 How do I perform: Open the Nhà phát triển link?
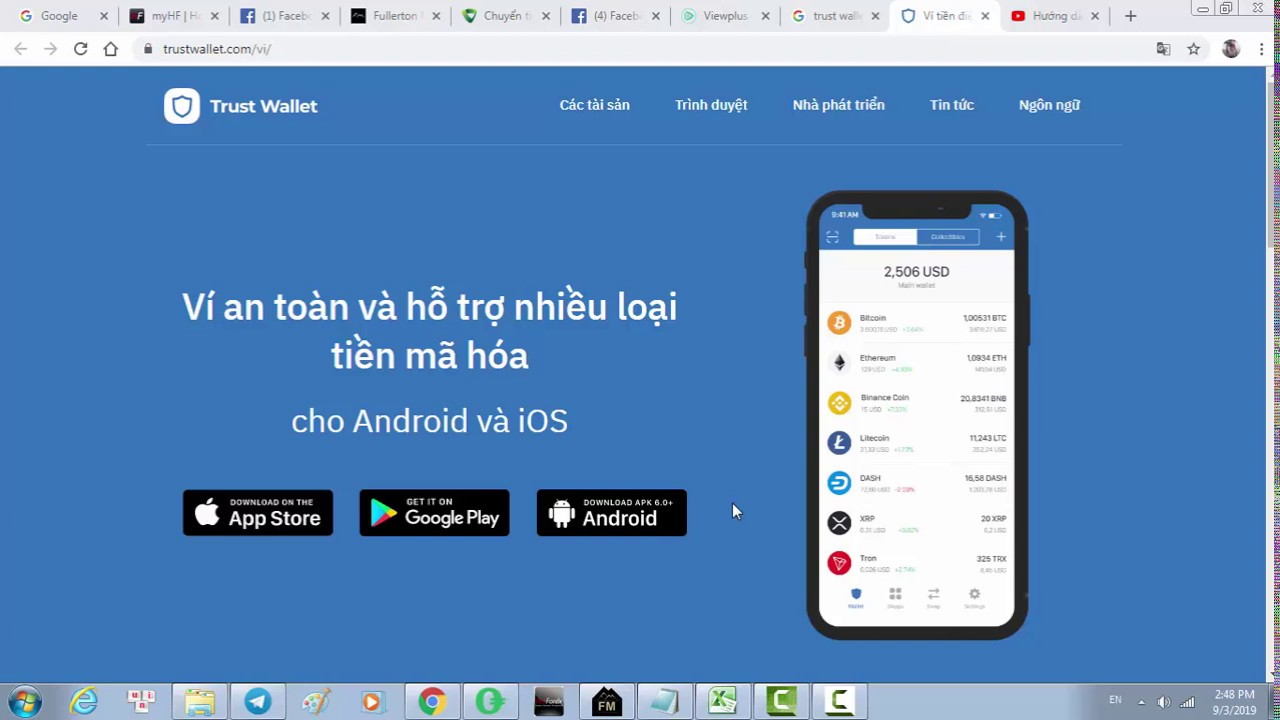[x=838, y=105]
